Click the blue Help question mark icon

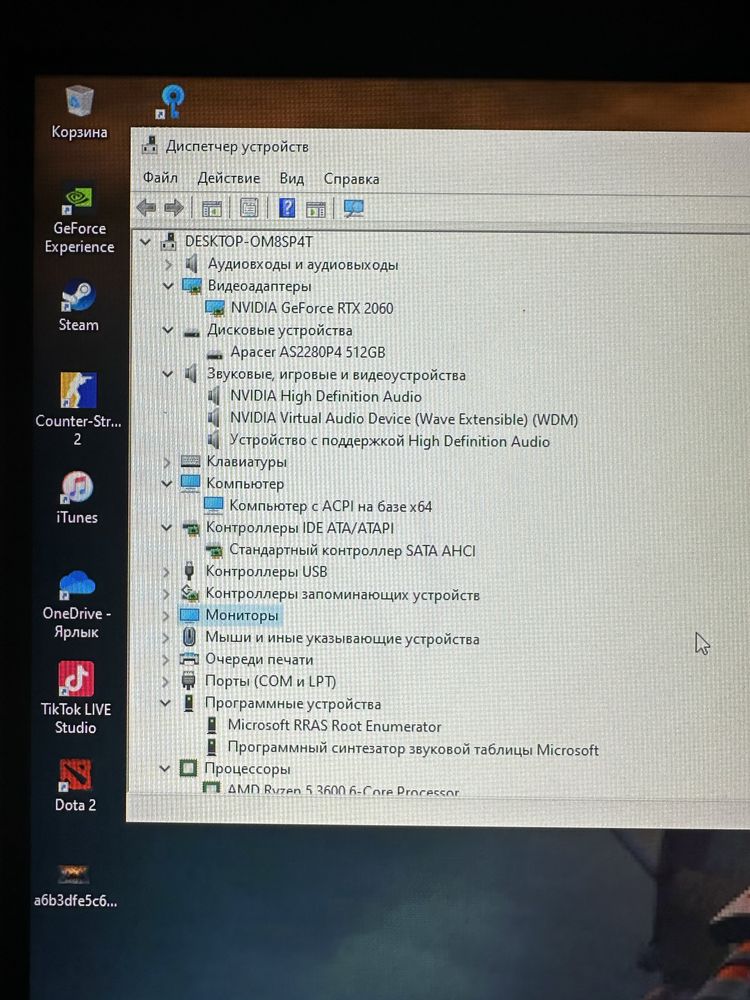[x=287, y=207]
